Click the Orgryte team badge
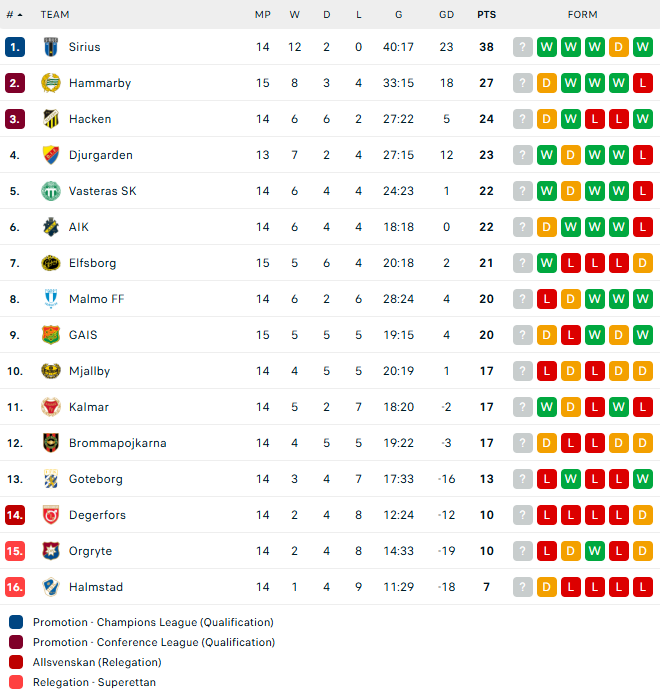The width and height of the screenshot is (660, 698). (x=51, y=551)
